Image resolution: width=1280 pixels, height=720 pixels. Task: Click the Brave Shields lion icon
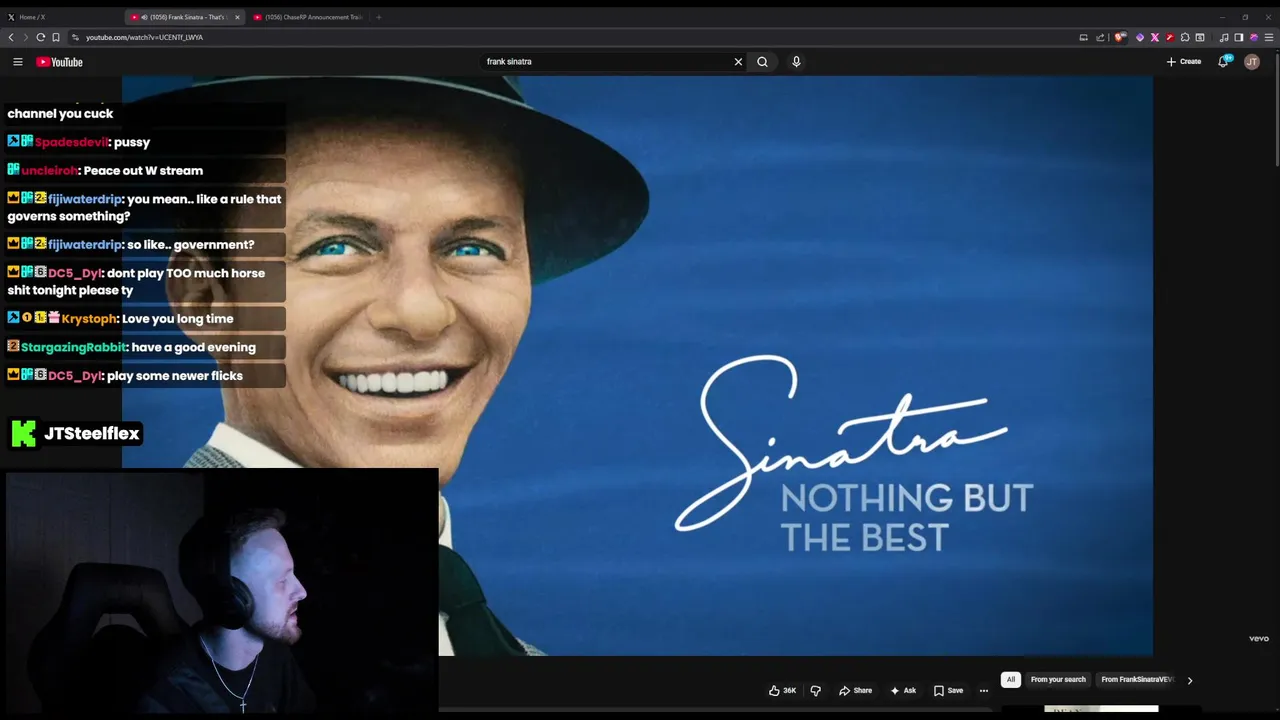pyautogui.click(x=1120, y=37)
